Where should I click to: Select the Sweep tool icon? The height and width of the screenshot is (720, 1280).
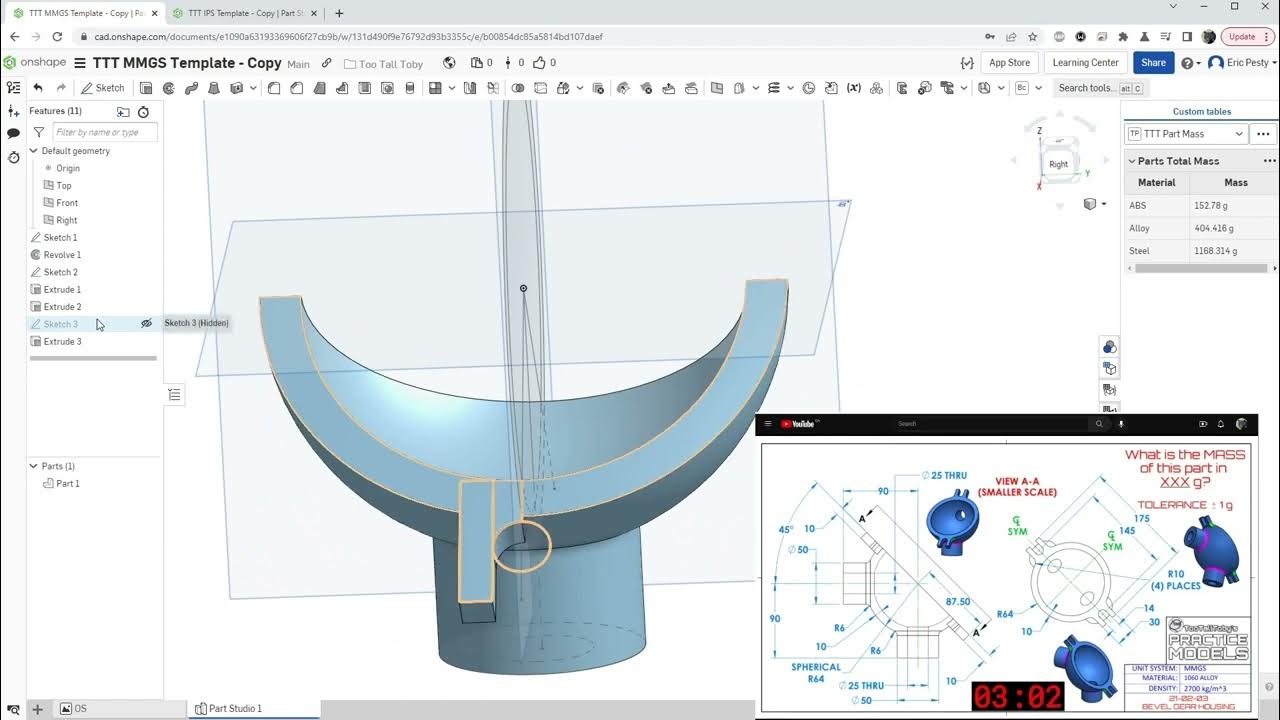(190, 88)
